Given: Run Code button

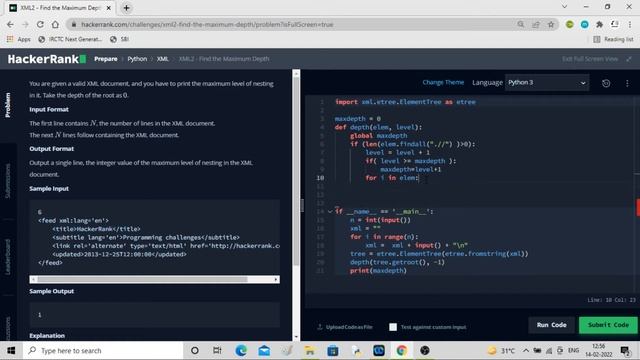Looking at the screenshot, I should coord(551,325).
